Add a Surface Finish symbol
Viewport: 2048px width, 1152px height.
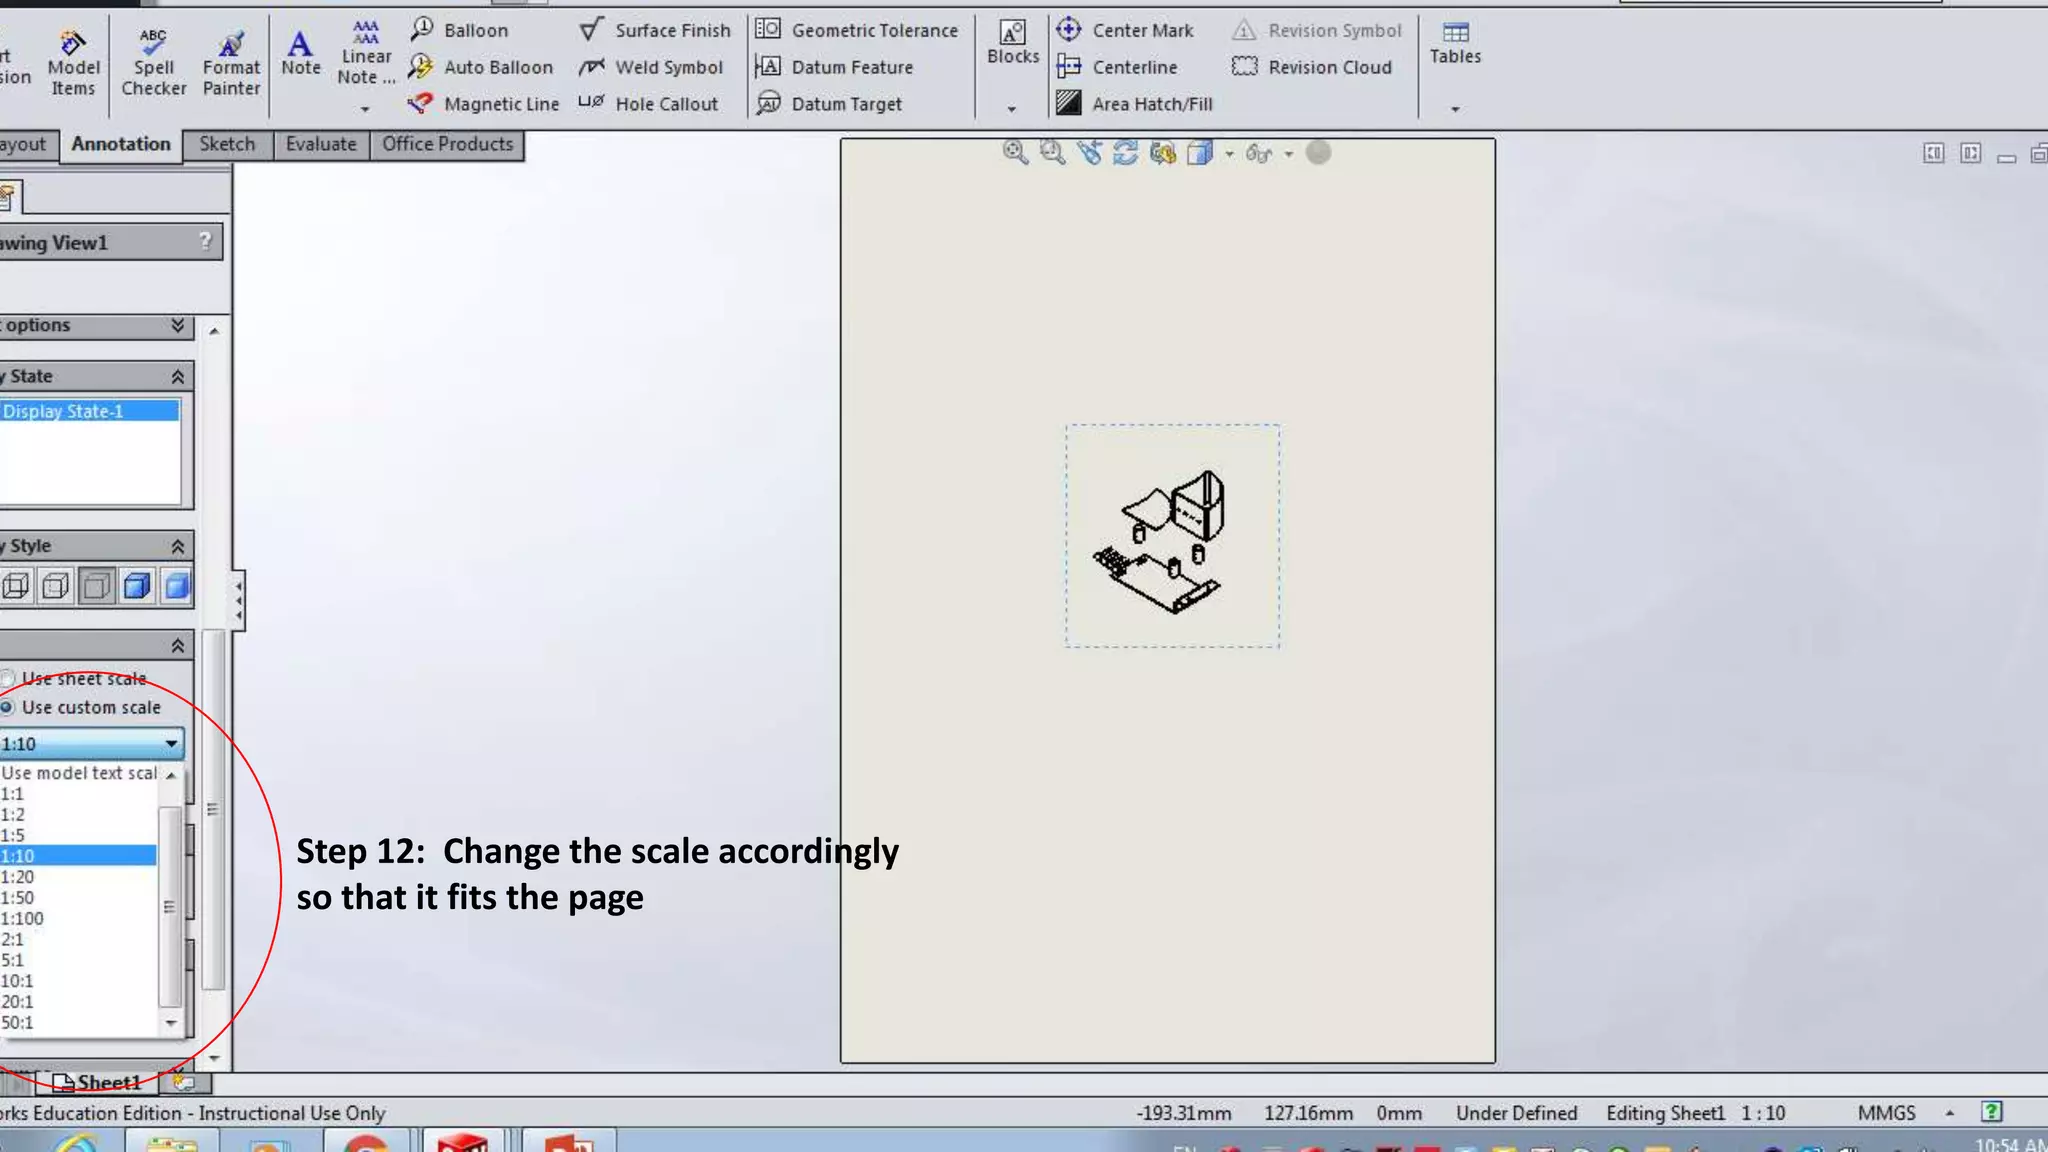(x=655, y=30)
